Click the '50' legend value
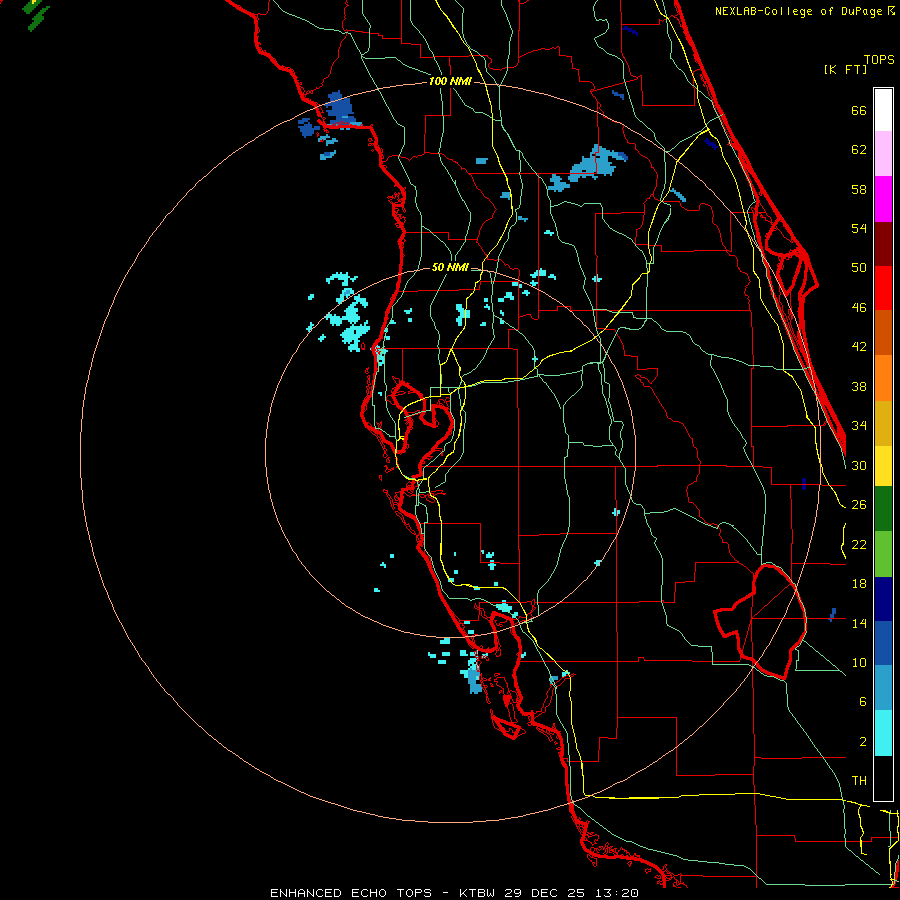This screenshot has width=900, height=900. [859, 268]
